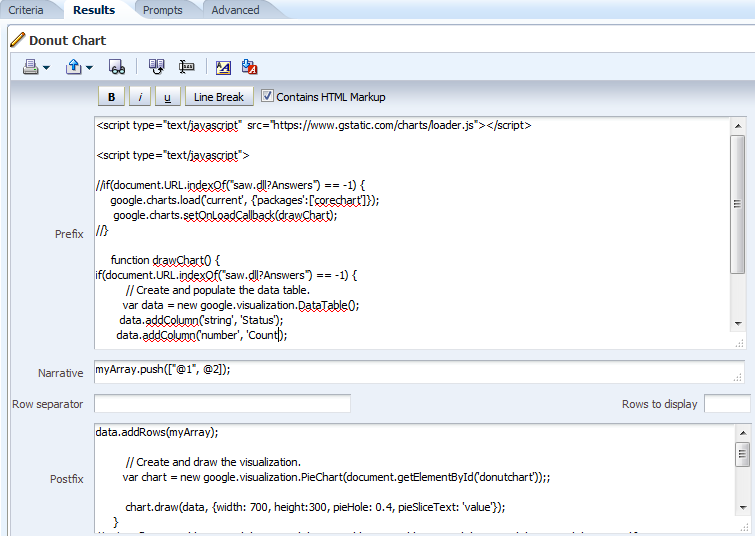755x536 pixels.
Task: Open the Advanced tab
Action: pyautogui.click(x=235, y=10)
